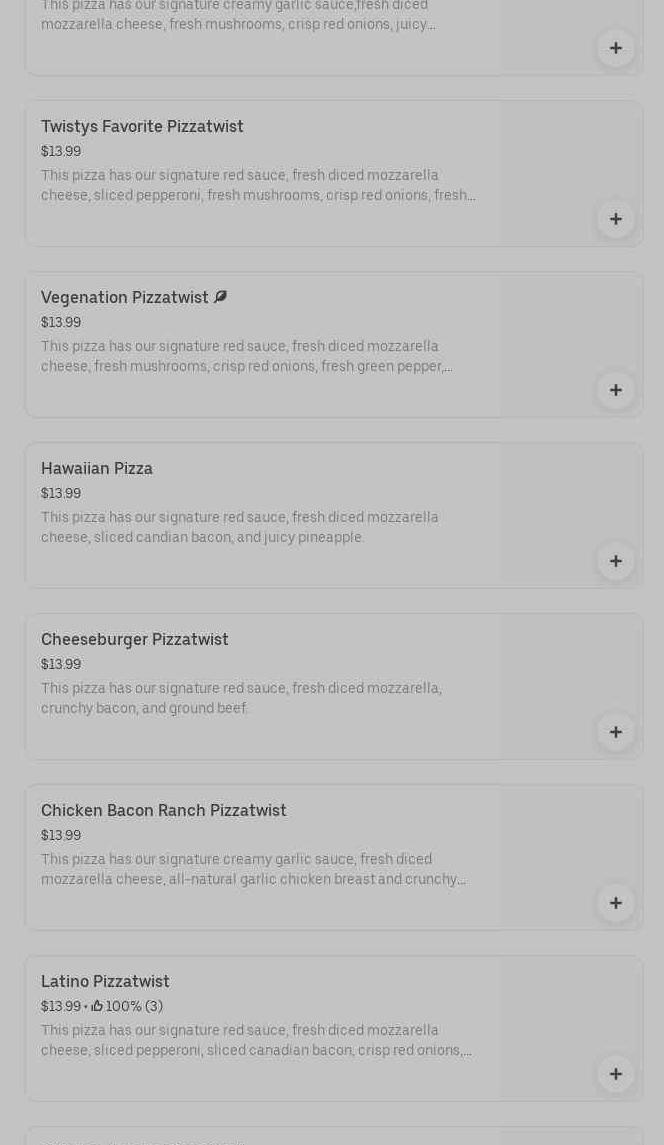The image size is (664, 1145).
Task: Add Chicken Bacon Ranch Pizzatwist to order
Action: tap(615, 903)
